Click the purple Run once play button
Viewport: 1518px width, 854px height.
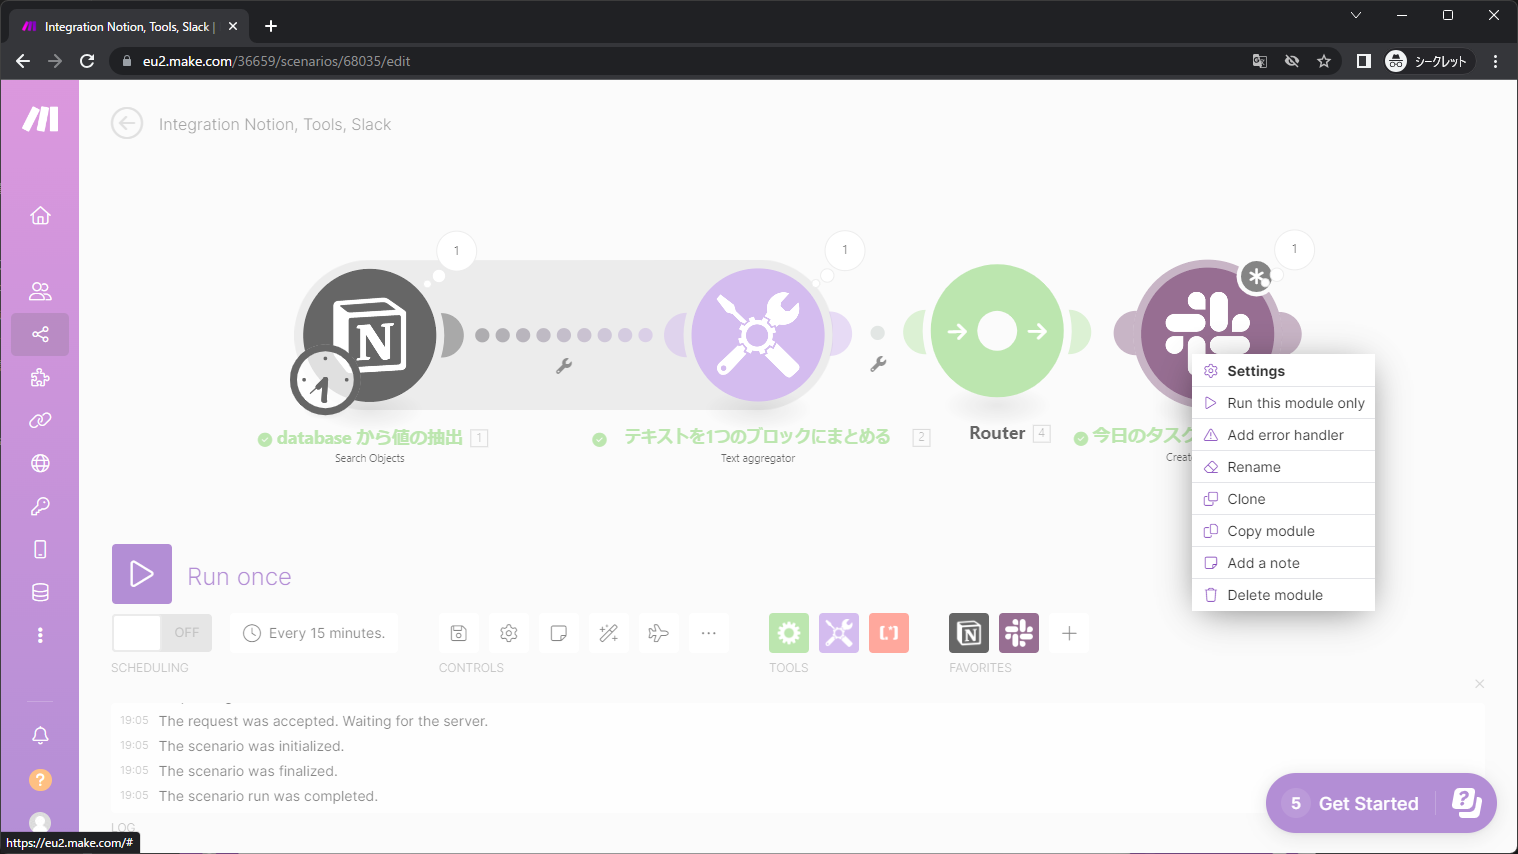coord(142,574)
